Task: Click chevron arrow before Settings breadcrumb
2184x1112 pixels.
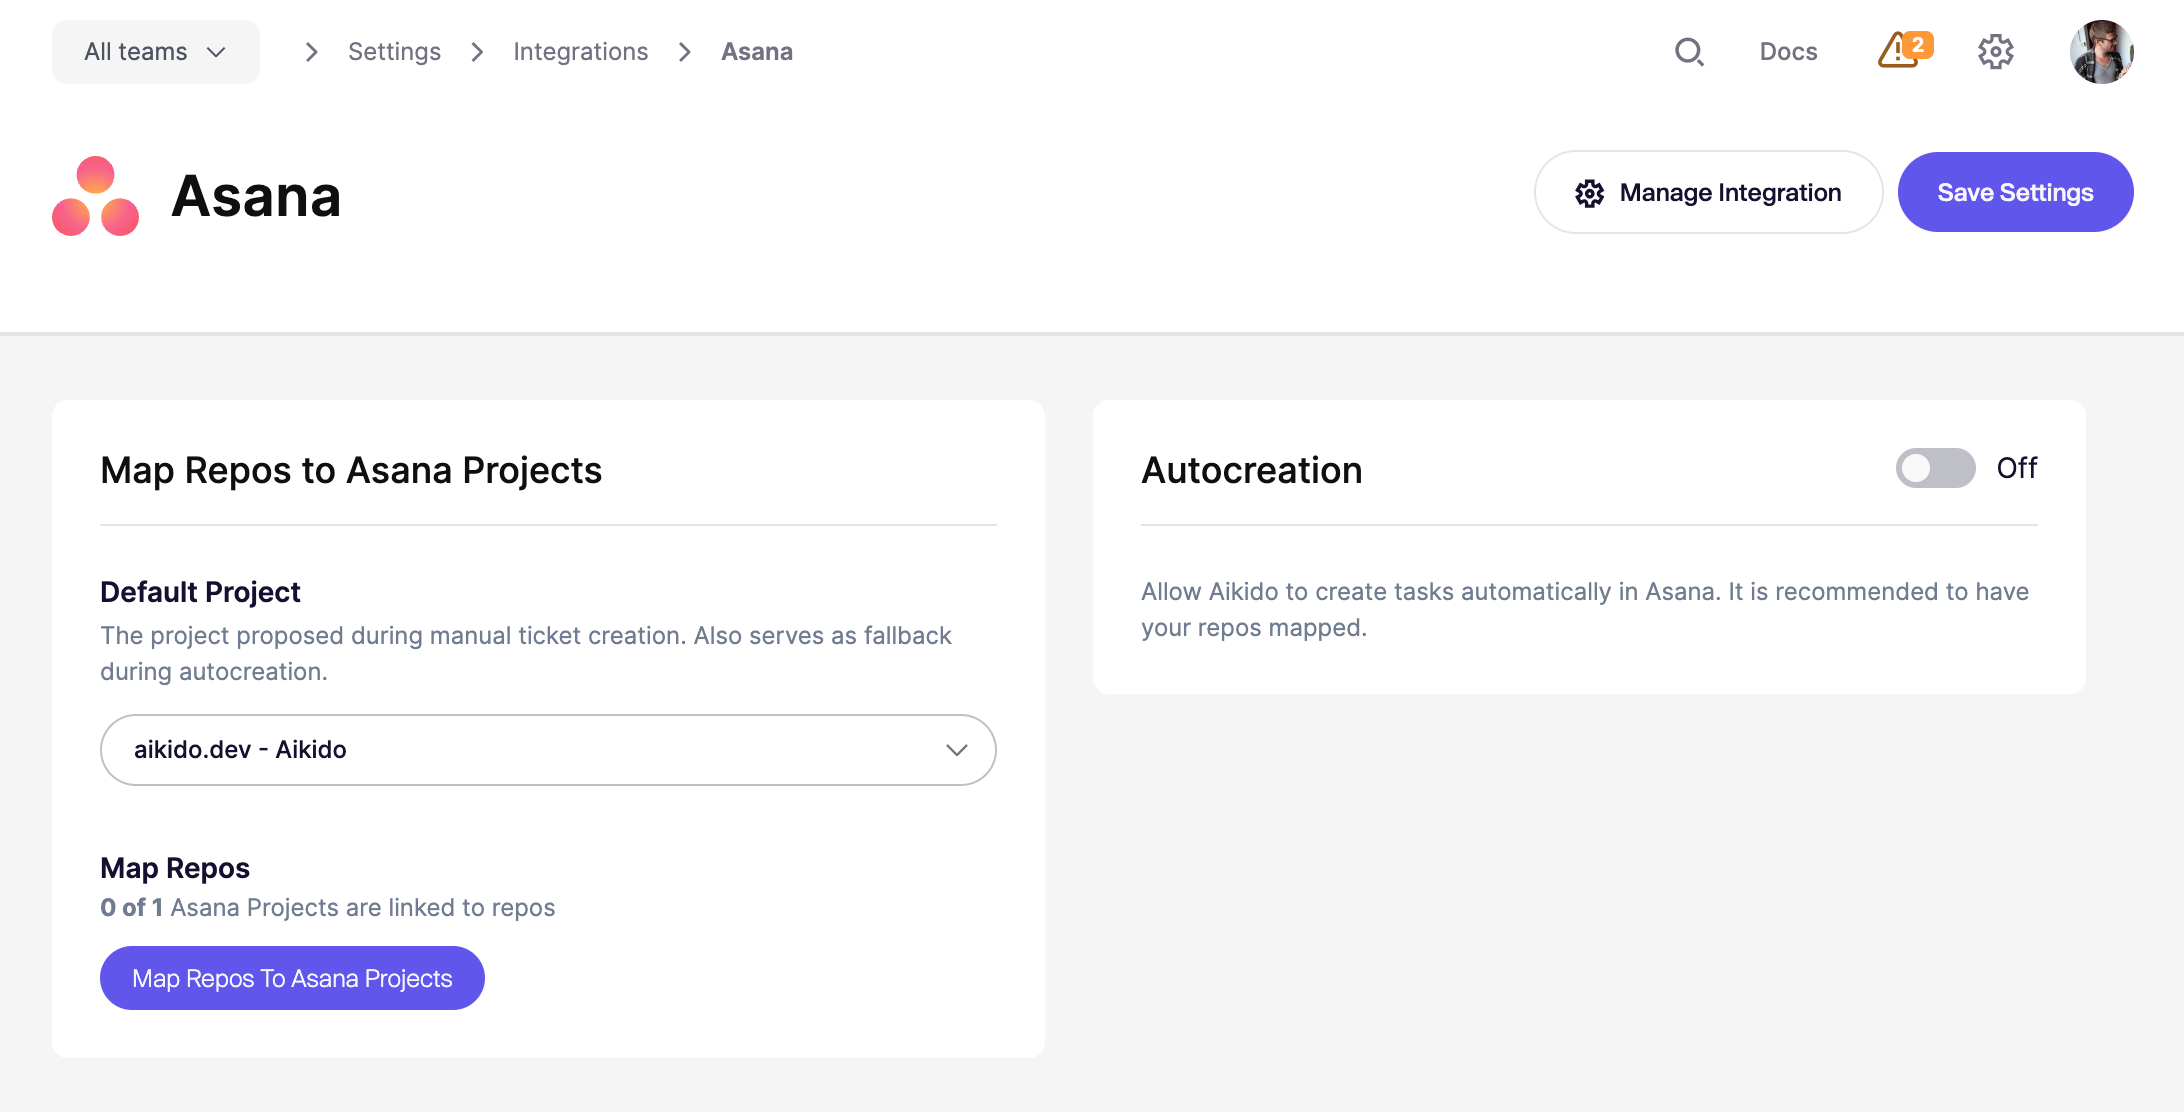Action: pyautogui.click(x=311, y=52)
